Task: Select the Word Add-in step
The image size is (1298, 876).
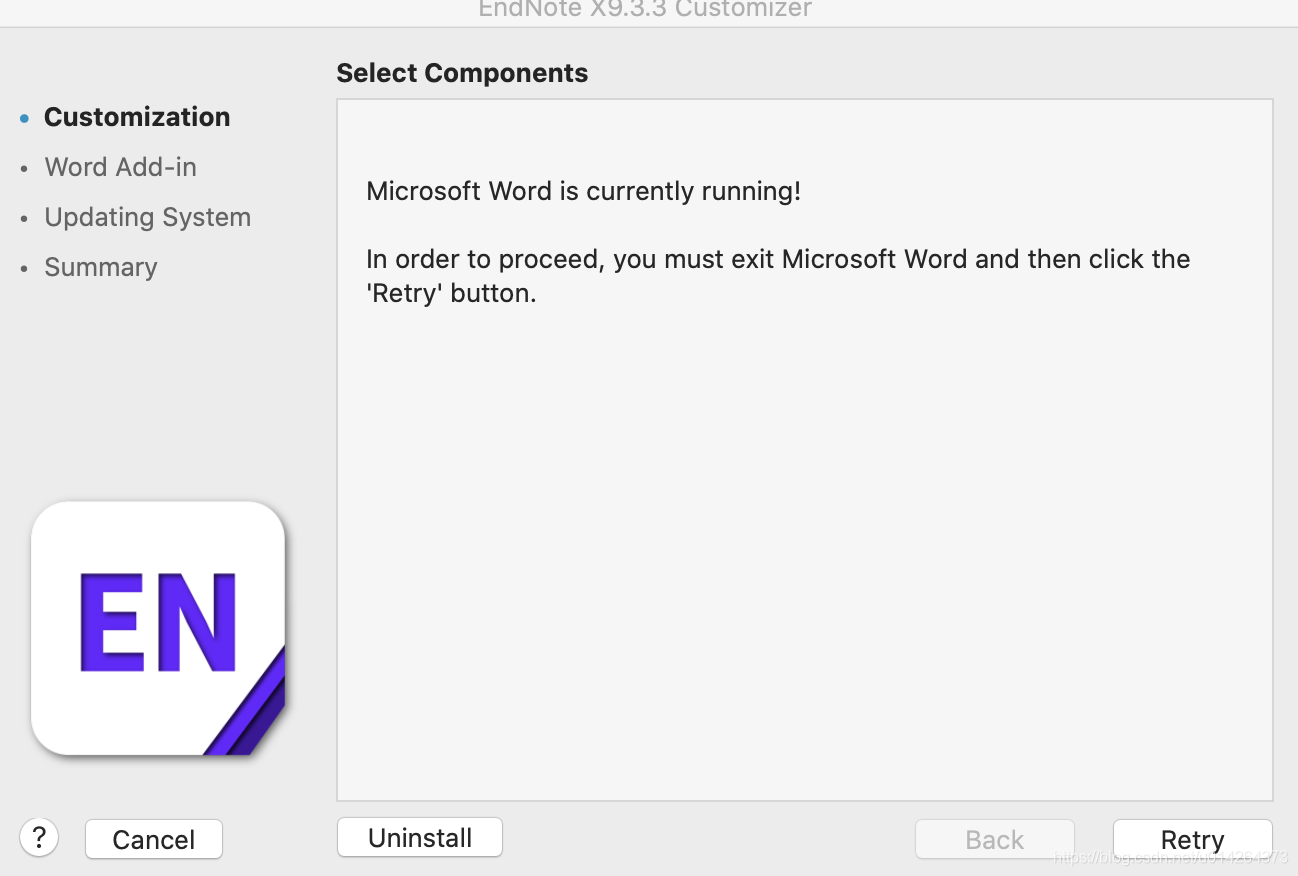Action: (120, 167)
